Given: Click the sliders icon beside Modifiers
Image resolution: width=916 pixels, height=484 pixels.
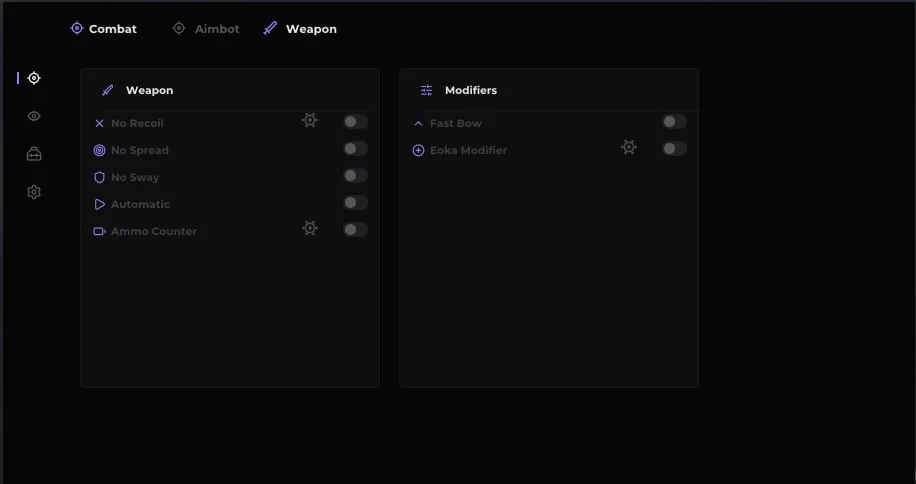Looking at the screenshot, I should [x=426, y=90].
